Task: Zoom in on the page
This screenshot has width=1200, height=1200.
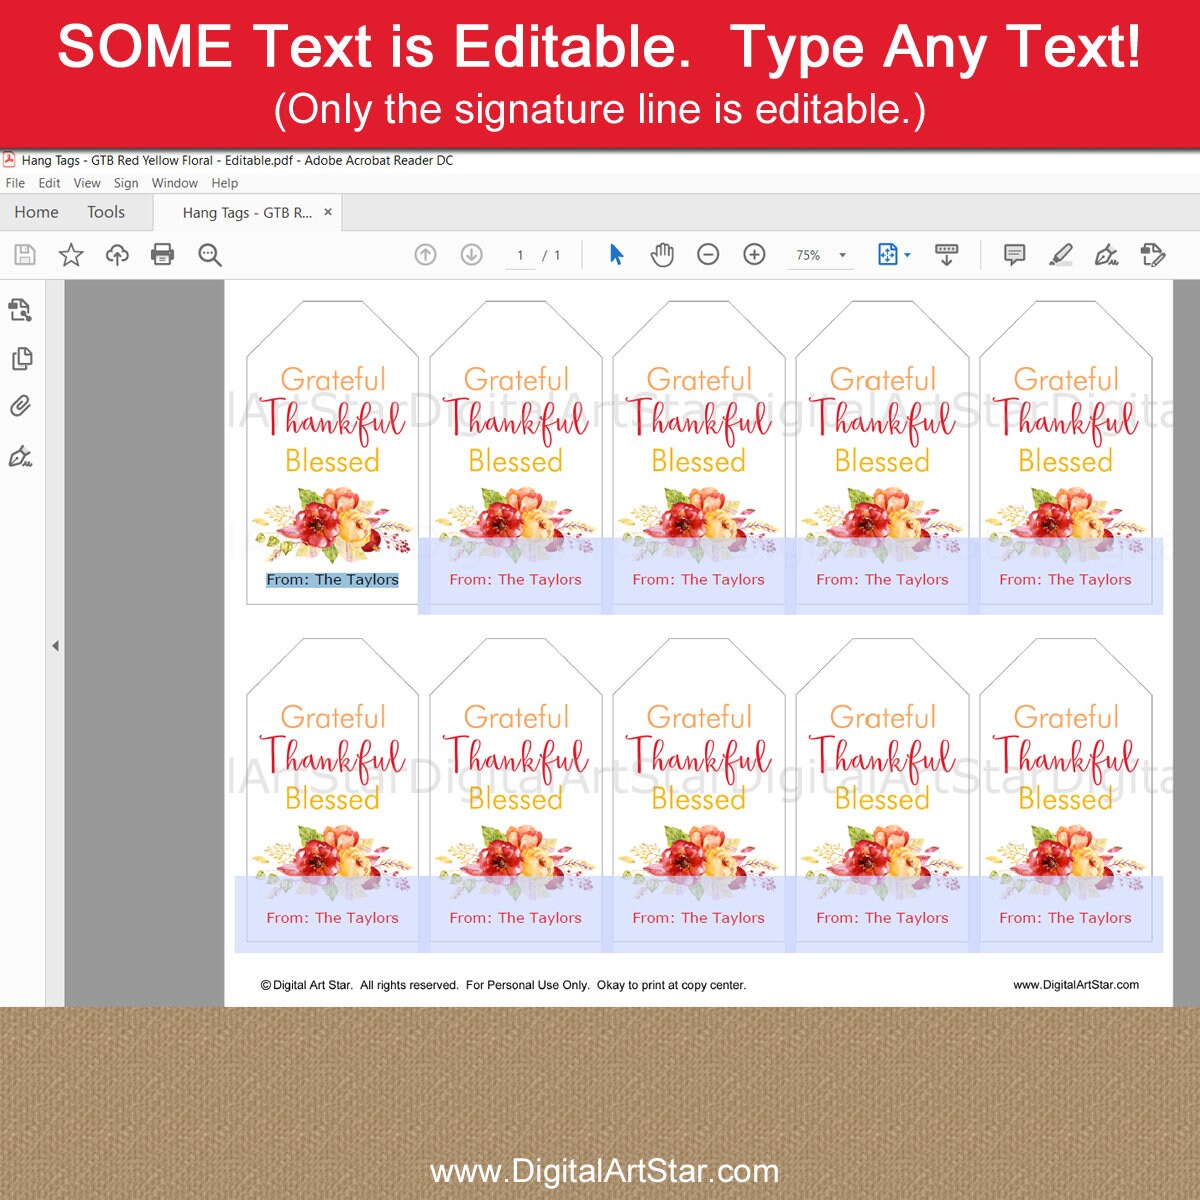Action: (753, 254)
